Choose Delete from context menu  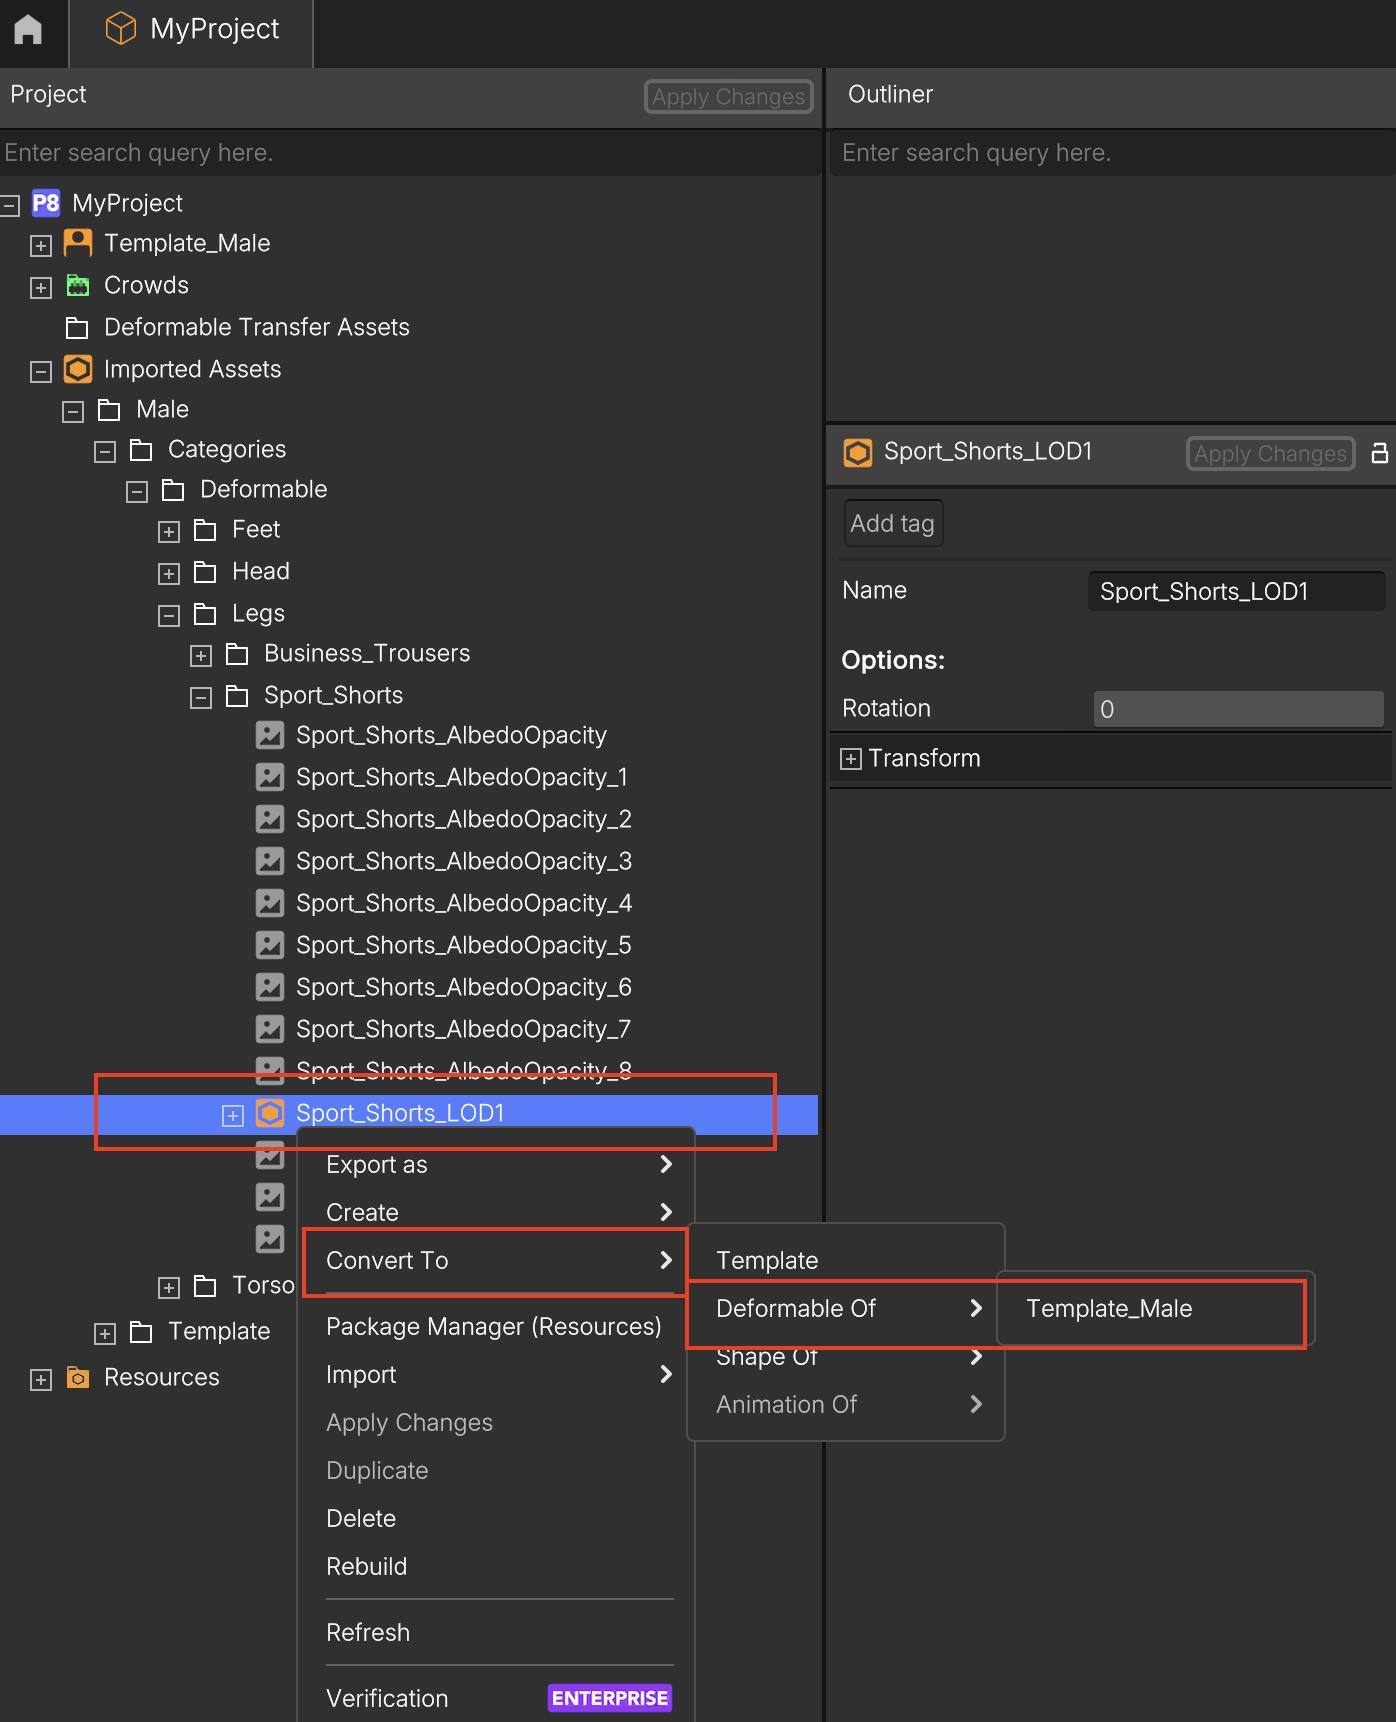click(x=497, y=1518)
